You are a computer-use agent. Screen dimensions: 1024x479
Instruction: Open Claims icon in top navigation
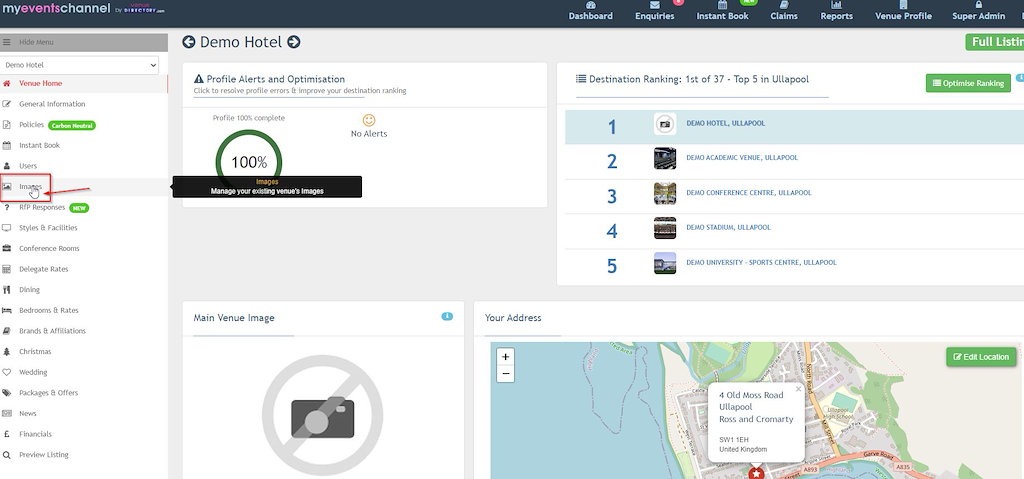coord(784,5)
